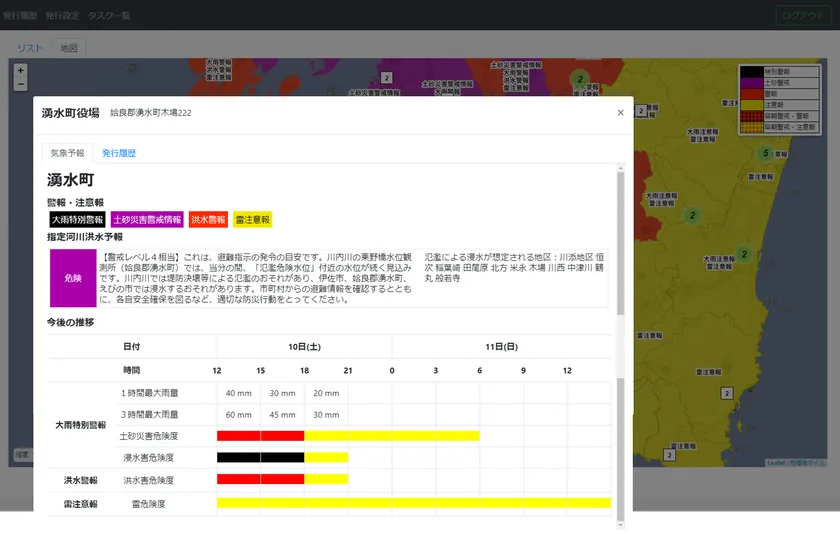
Task: Close the 湧水町役場 dialog
Action: pyautogui.click(x=620, y=113)
